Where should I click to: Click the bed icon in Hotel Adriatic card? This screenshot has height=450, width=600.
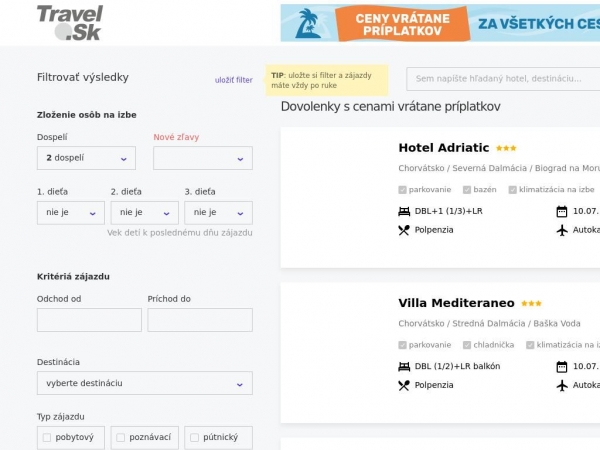point(404,211)
